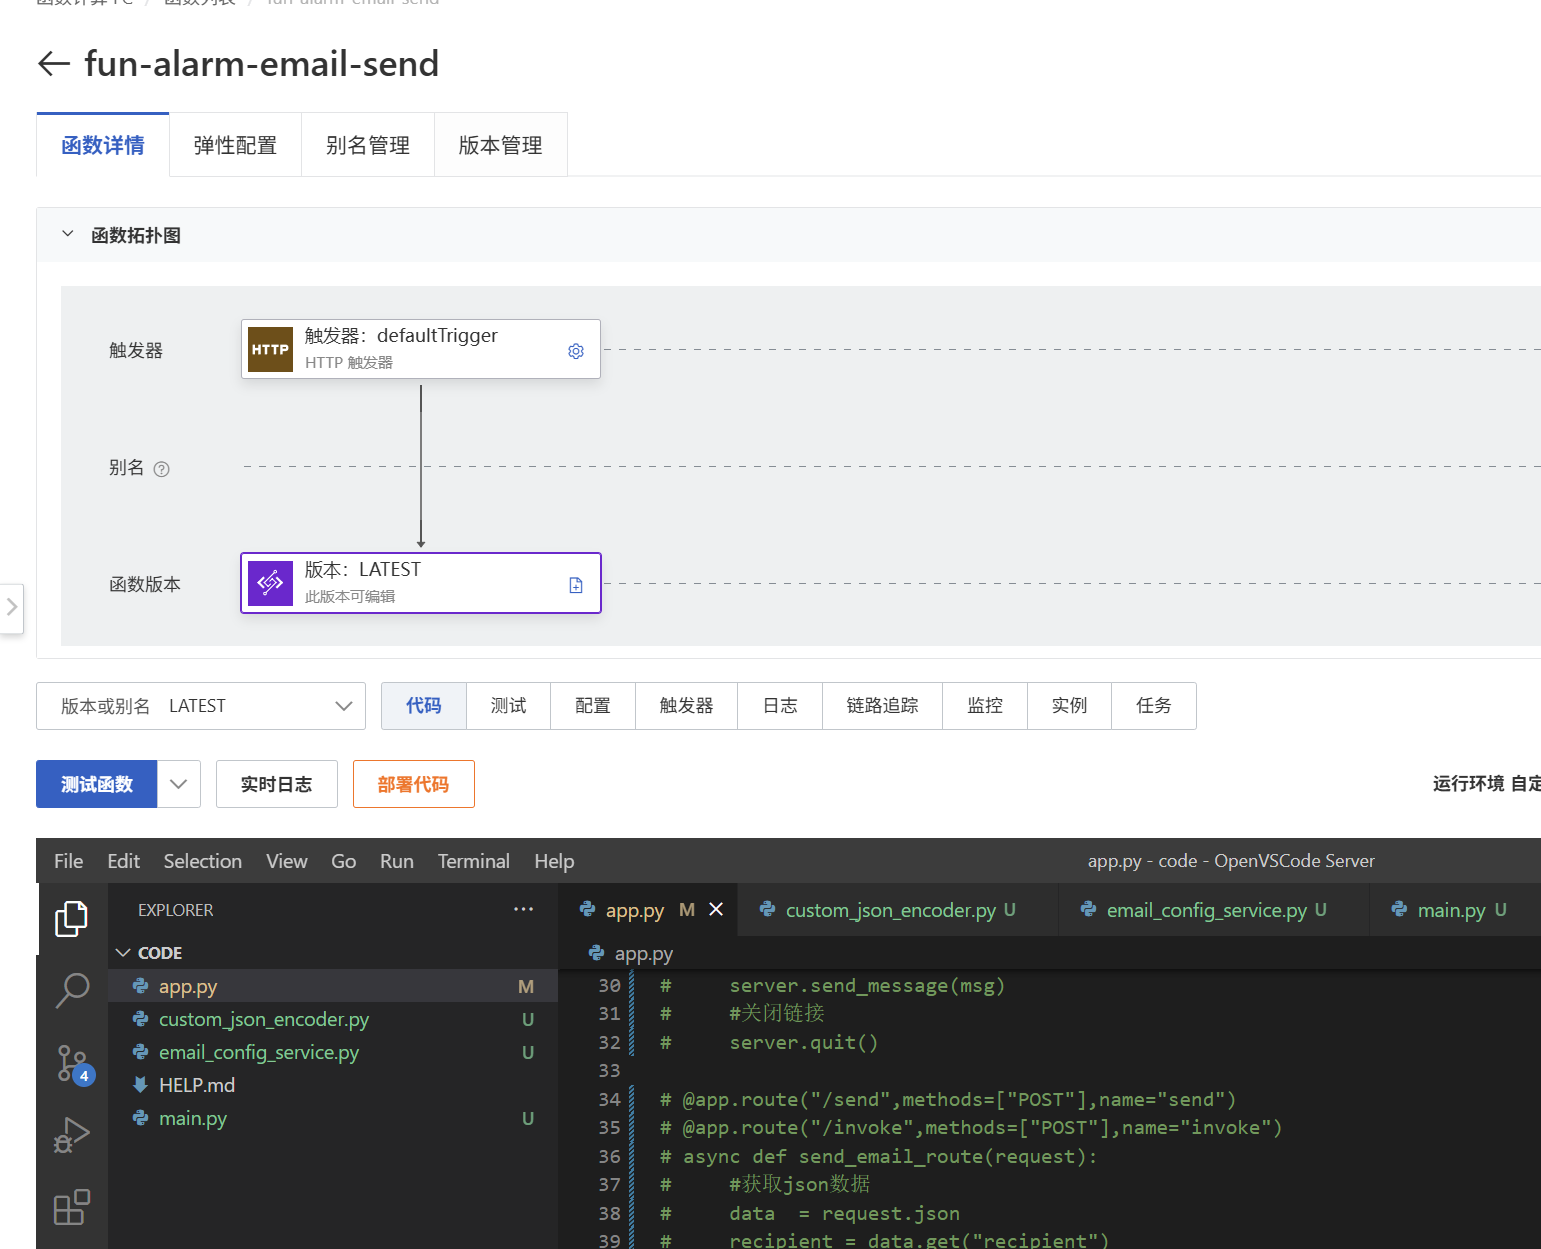Open app.py in the explorer tree

pos(333,986)
